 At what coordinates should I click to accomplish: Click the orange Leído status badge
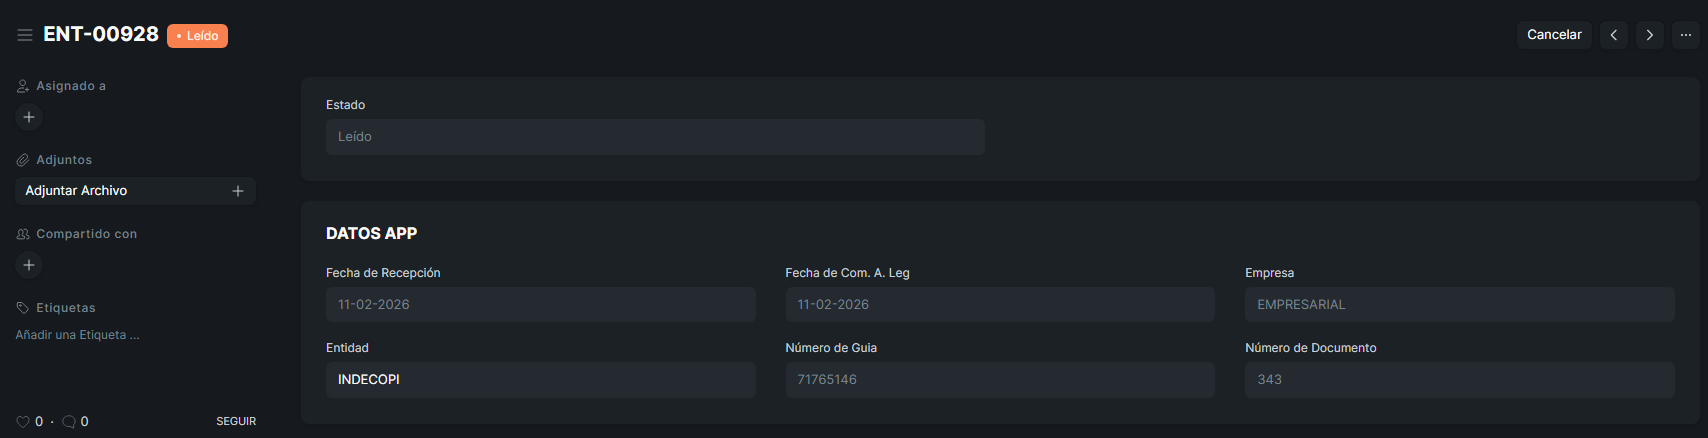click(198, 36)
